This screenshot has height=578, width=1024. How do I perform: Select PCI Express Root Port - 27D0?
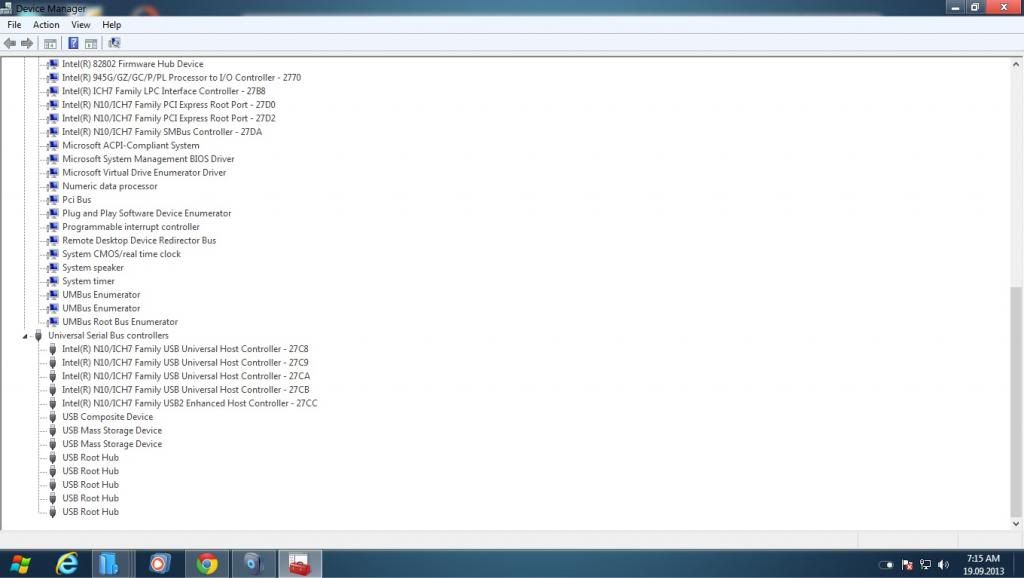(168, 104)
